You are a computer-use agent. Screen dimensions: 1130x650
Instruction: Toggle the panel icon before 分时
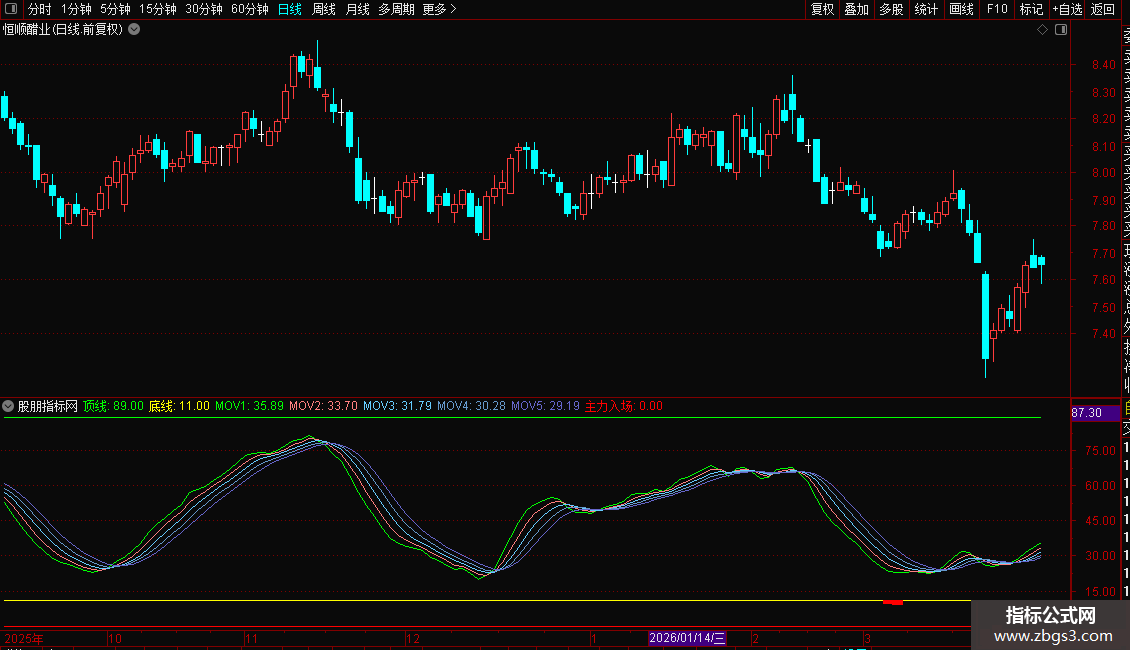point(11,9)
